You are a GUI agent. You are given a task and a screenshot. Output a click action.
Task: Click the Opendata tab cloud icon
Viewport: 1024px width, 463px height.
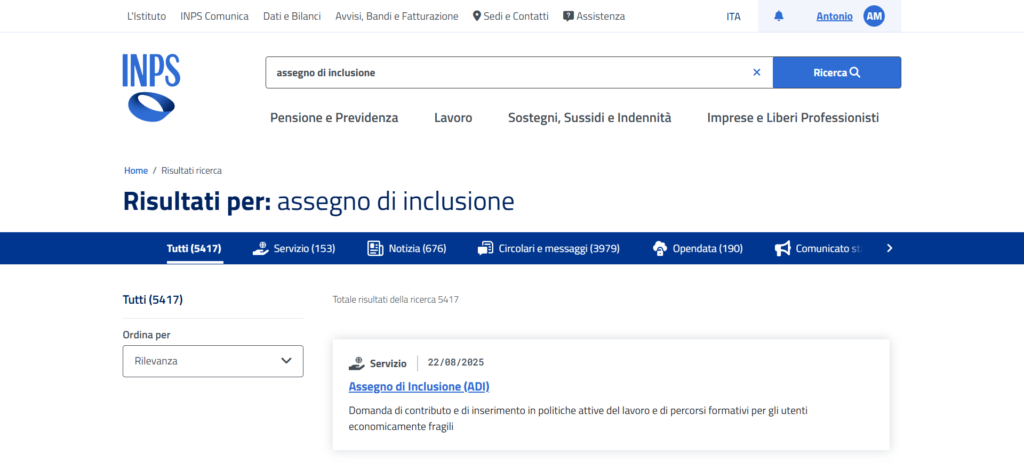[x=660, y=248]
